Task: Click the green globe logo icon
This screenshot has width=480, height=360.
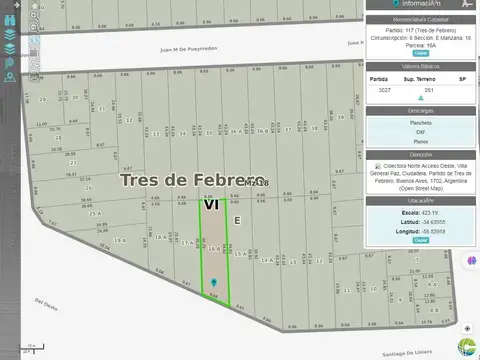Action: point(467,347)
